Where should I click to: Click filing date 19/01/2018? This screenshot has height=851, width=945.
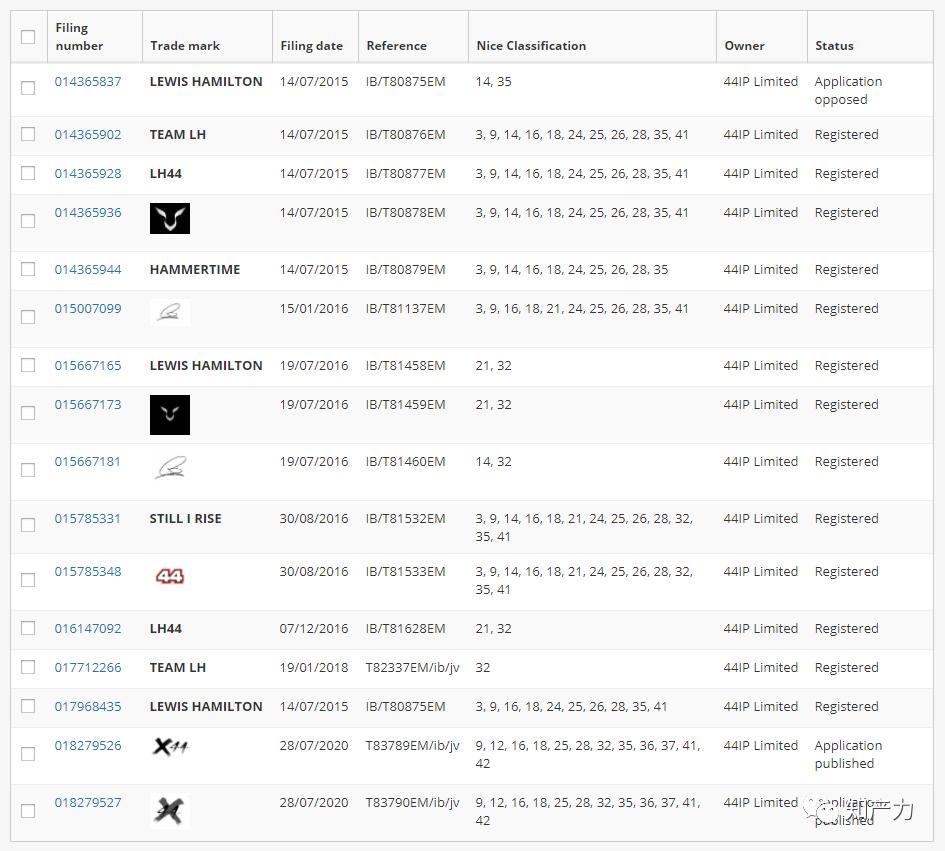[x=314, y=668]
